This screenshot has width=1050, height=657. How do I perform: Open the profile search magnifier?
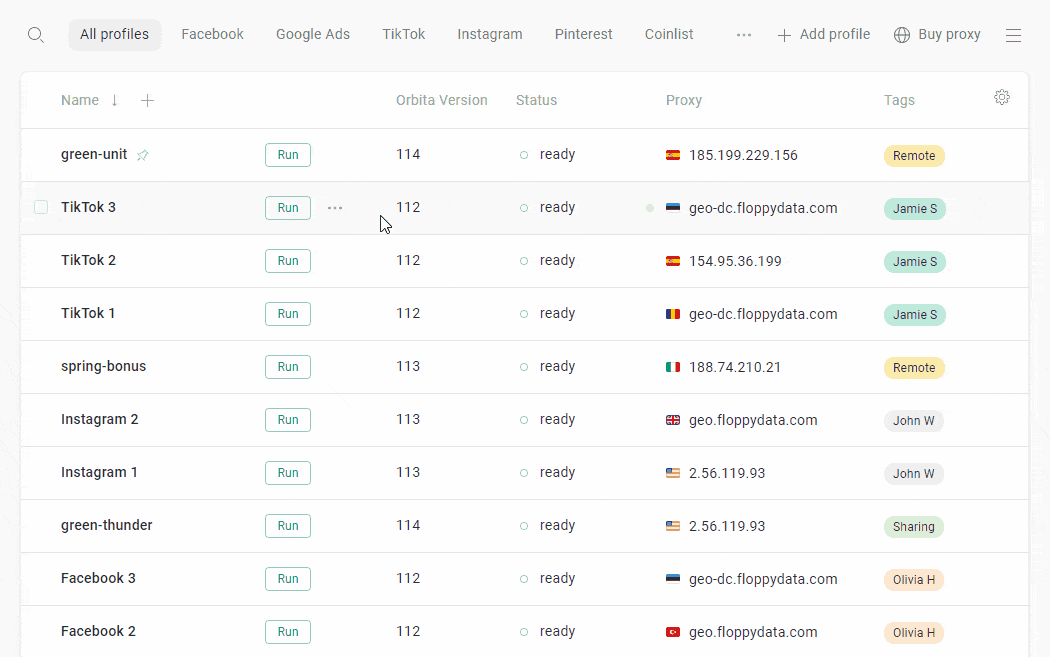click(35, 35)
